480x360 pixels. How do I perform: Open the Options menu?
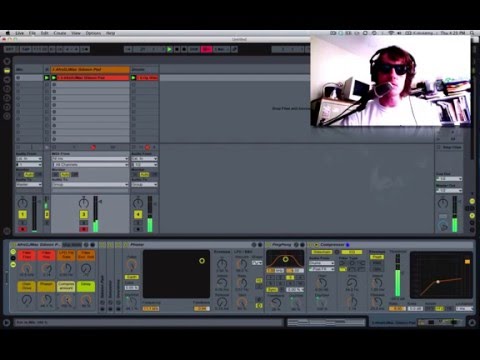(x=93, y=33)
